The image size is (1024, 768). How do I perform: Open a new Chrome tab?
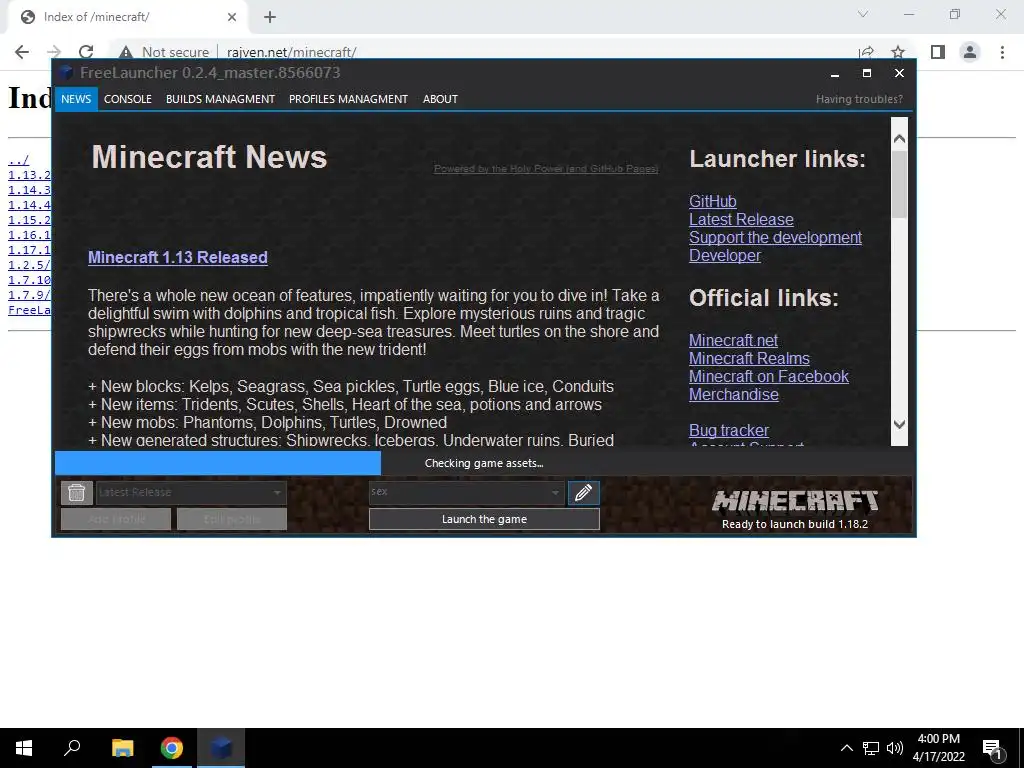(x=270, y=17)
